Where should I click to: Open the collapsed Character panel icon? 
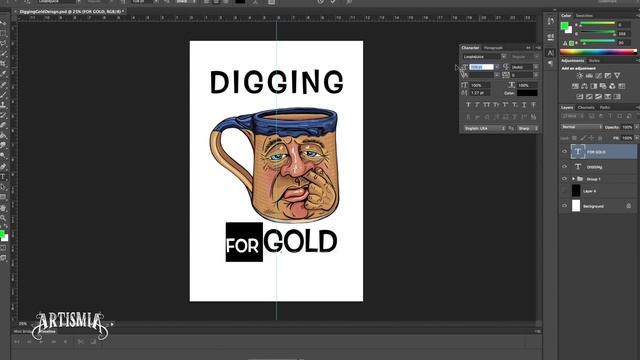tap(550, 53)
